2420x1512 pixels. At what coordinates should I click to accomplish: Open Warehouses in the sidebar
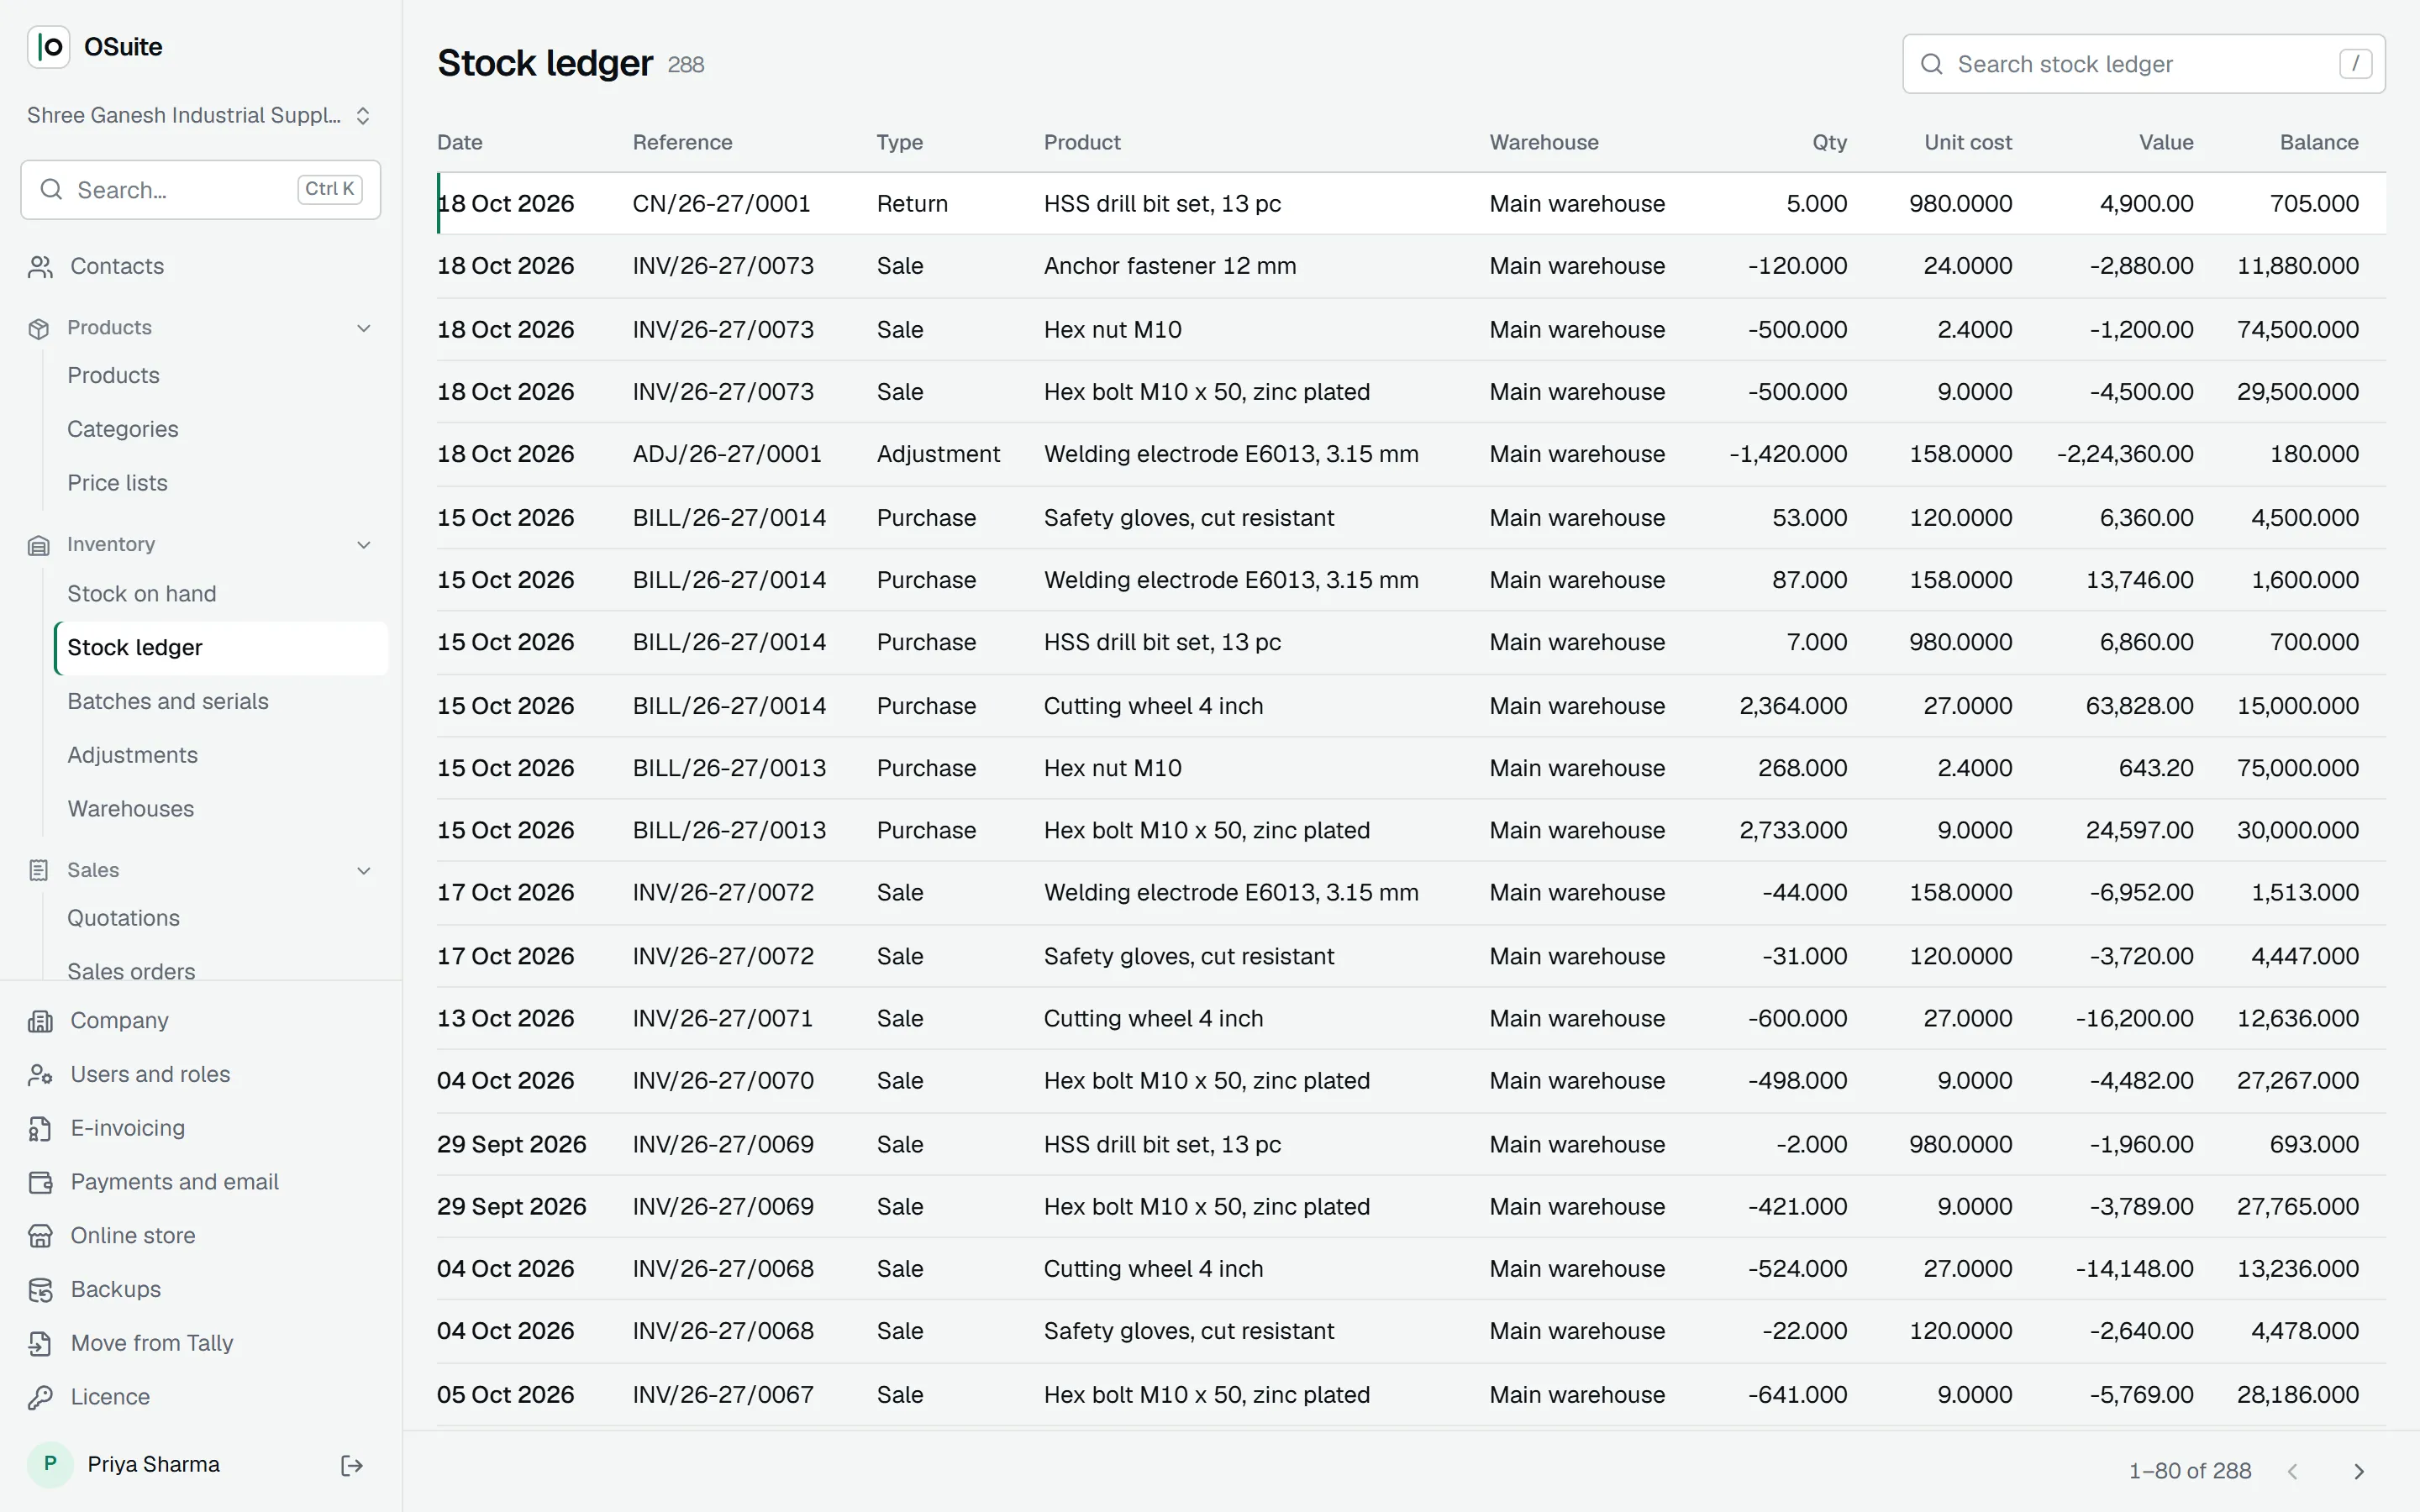tap(221, 809)
